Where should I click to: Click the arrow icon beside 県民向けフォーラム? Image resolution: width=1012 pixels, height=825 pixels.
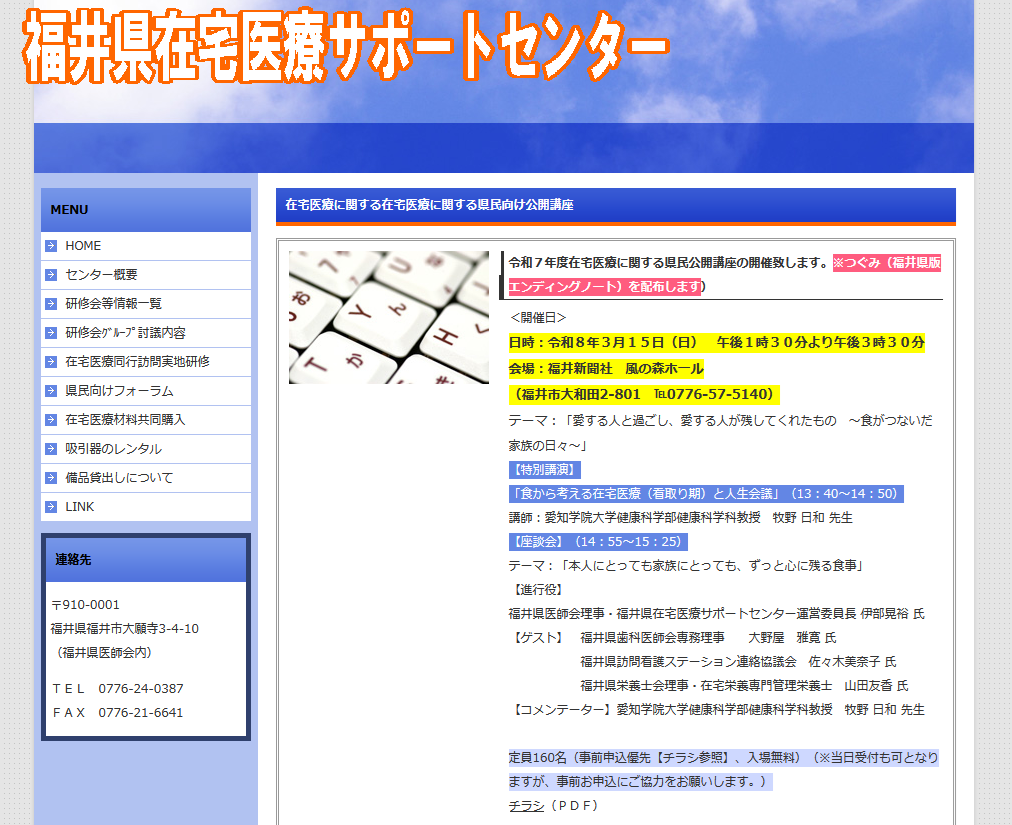coord(51,391)
